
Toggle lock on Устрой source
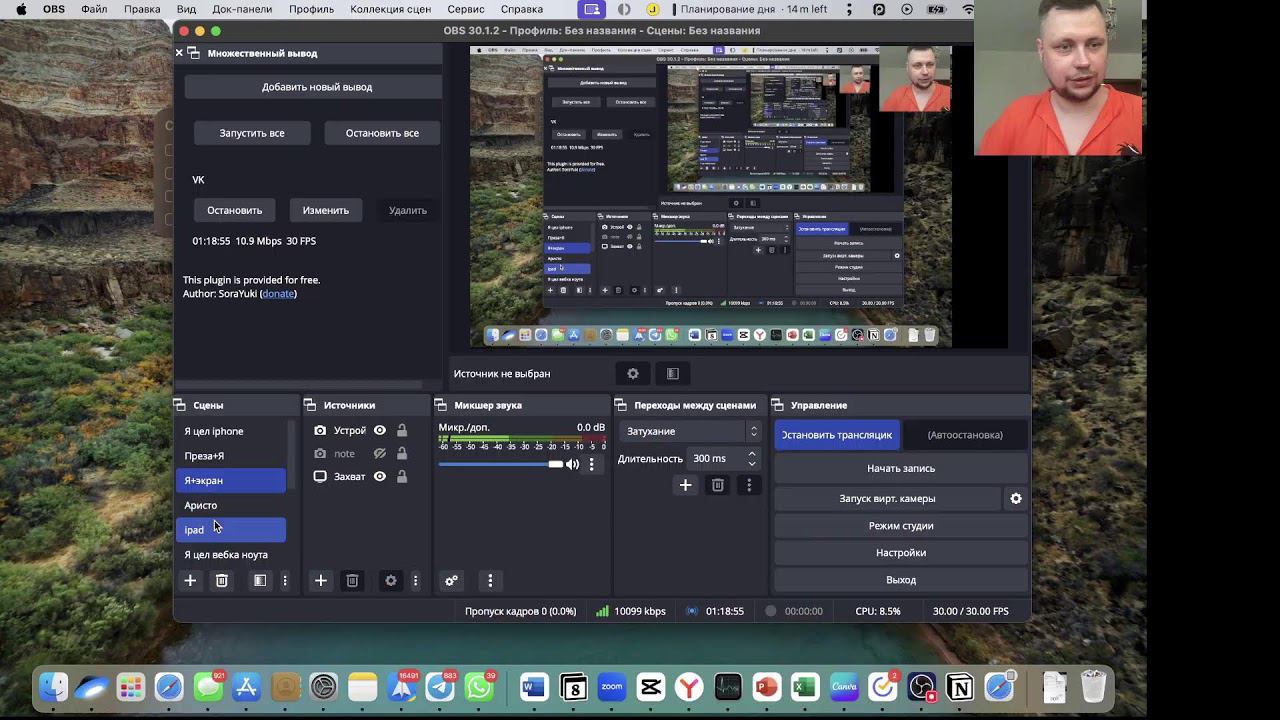tap(402, 430)
